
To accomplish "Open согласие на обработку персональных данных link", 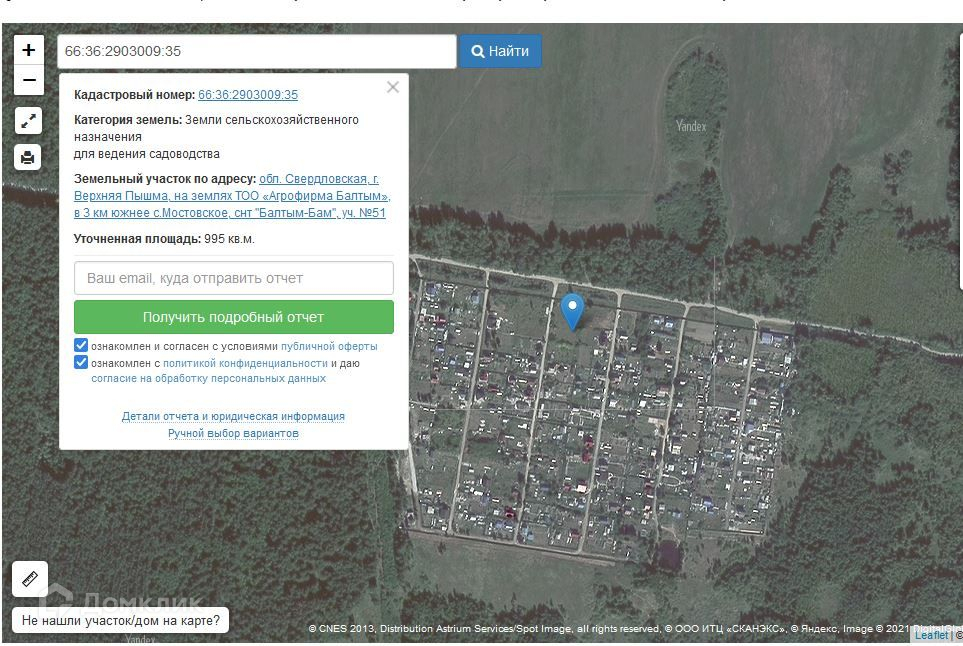I will pos(209,378).
